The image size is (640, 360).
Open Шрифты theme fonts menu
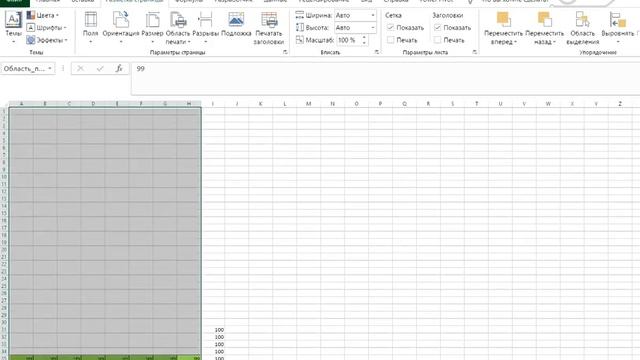46,27
